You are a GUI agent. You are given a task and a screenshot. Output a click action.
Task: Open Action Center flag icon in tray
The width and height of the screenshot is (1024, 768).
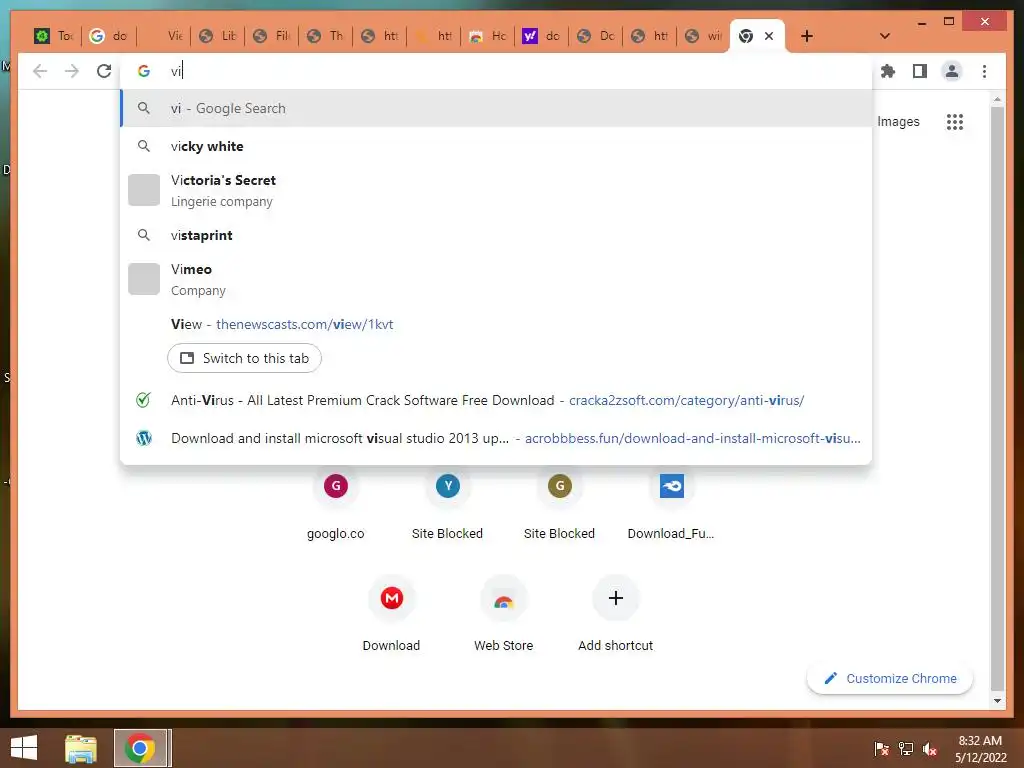(881, 749)
